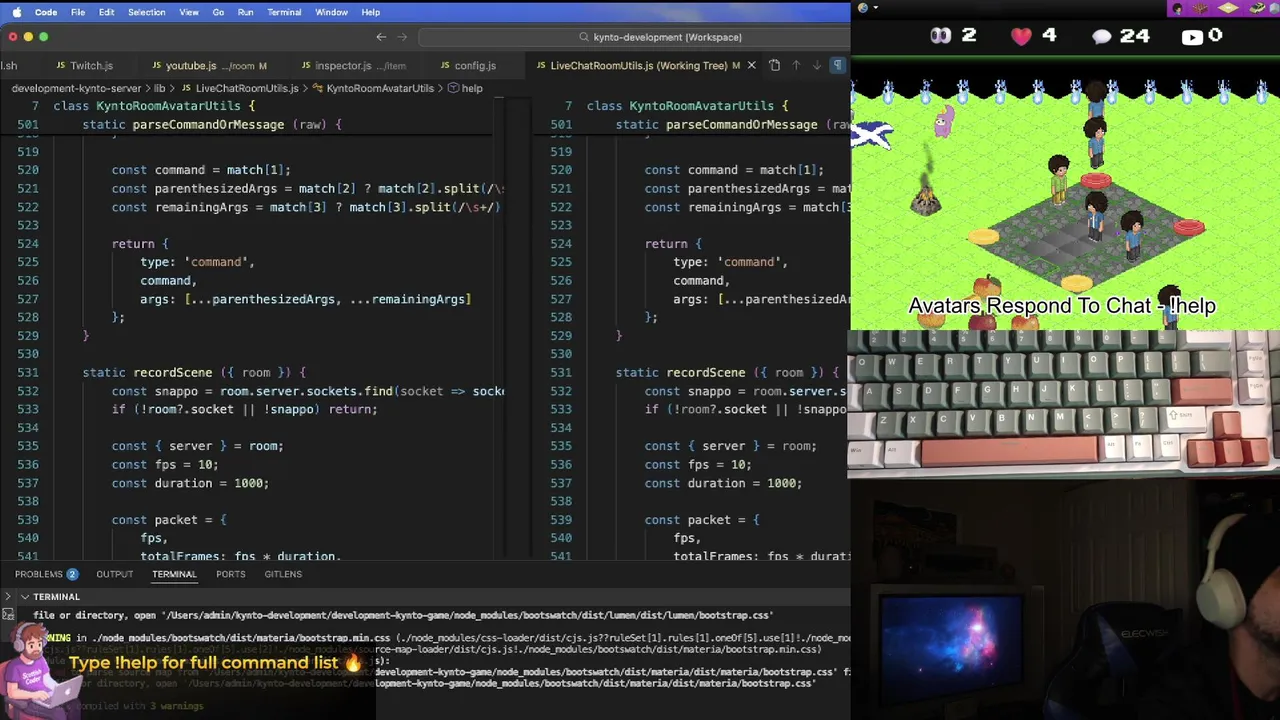Click the KyntoRoomAvatarUtils breadcrumb

pos(373,88)
